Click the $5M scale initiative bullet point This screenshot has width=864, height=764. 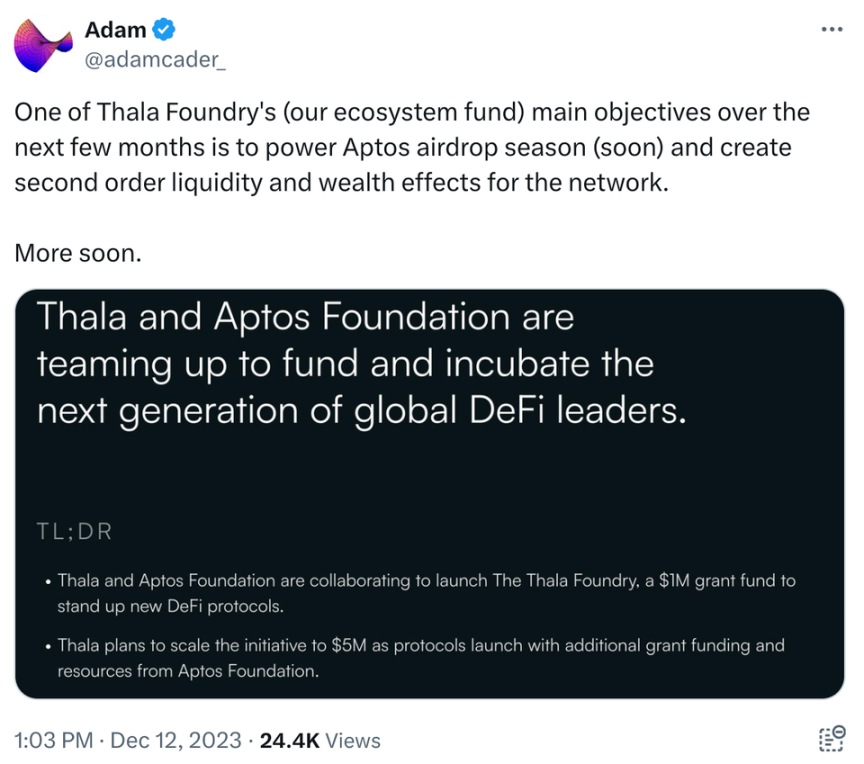(x=416, y=658)
